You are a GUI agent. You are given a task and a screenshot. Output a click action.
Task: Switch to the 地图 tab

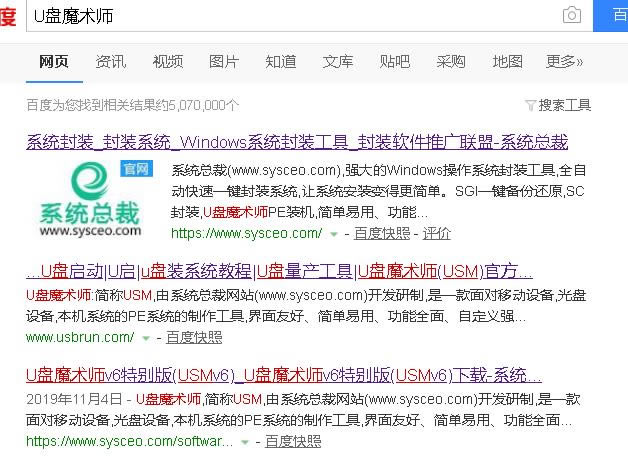click(507, 62)
